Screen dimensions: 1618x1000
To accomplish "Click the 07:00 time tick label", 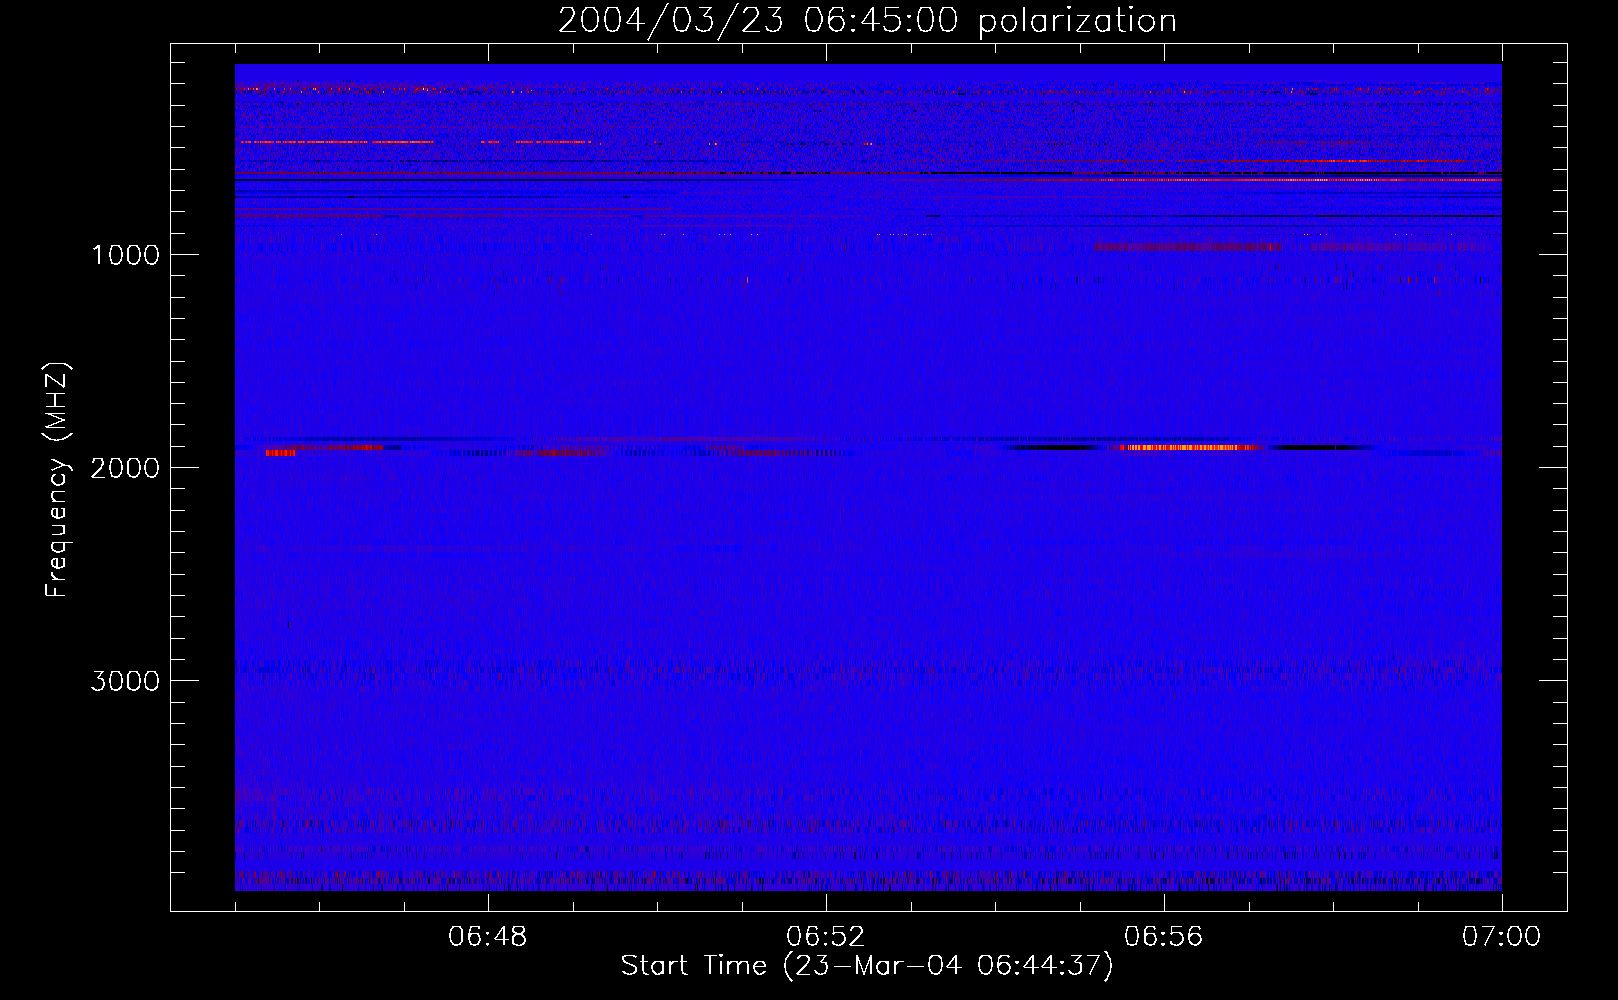I will pyautogui.click(x=1502, y=937).
